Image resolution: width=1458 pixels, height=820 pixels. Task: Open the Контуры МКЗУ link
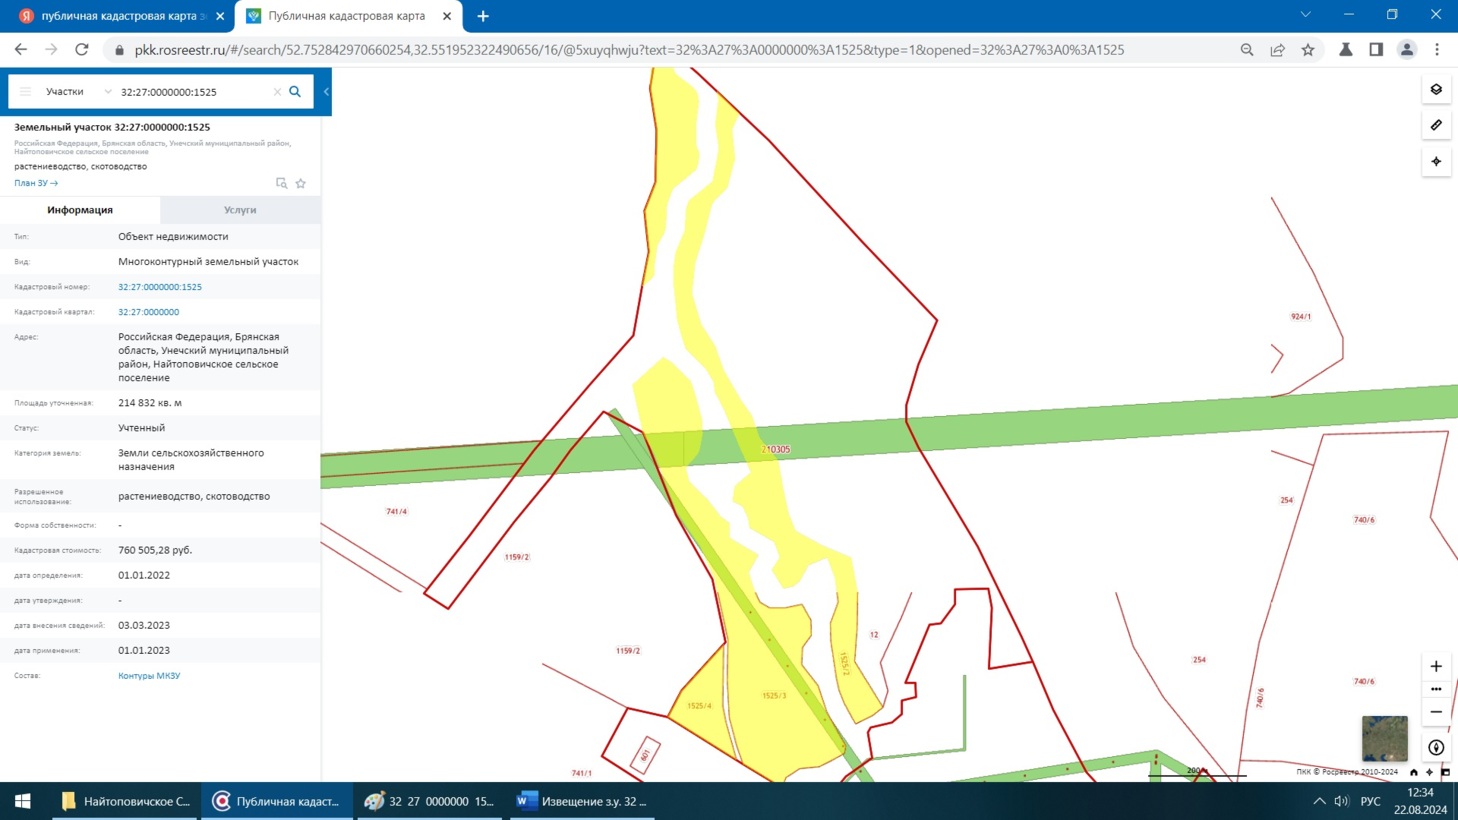point(149,676)
